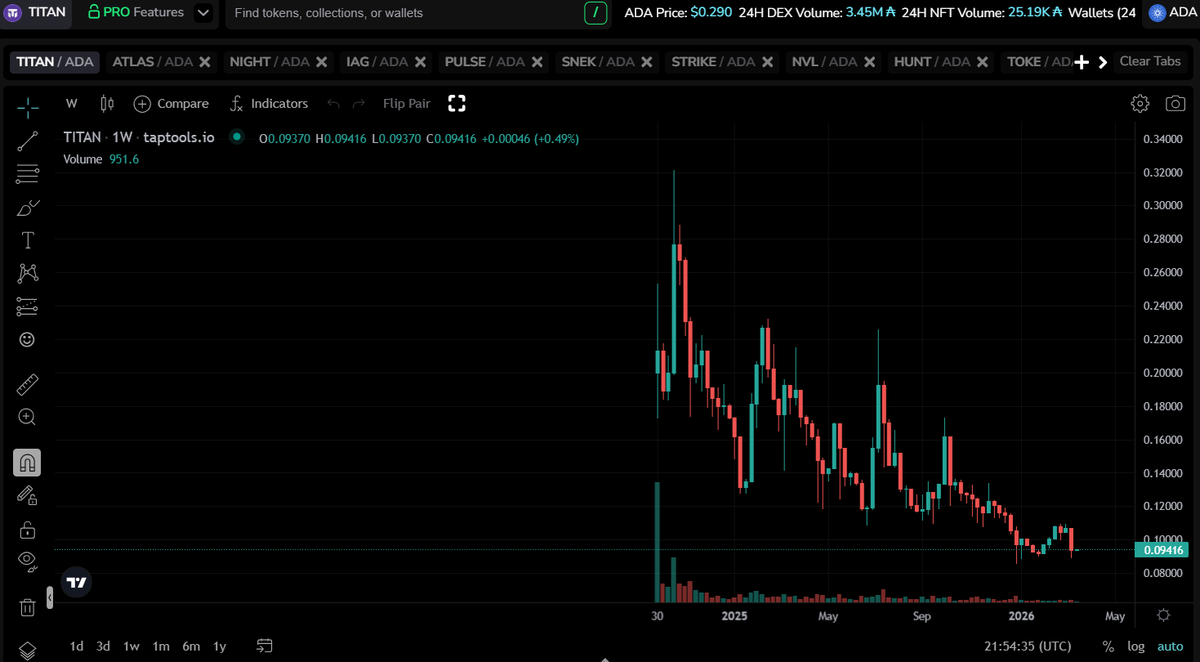This screenshot has width=1200, height=662.
Task: Open the ADA currency selector
Action: [x=1174, y=12]
